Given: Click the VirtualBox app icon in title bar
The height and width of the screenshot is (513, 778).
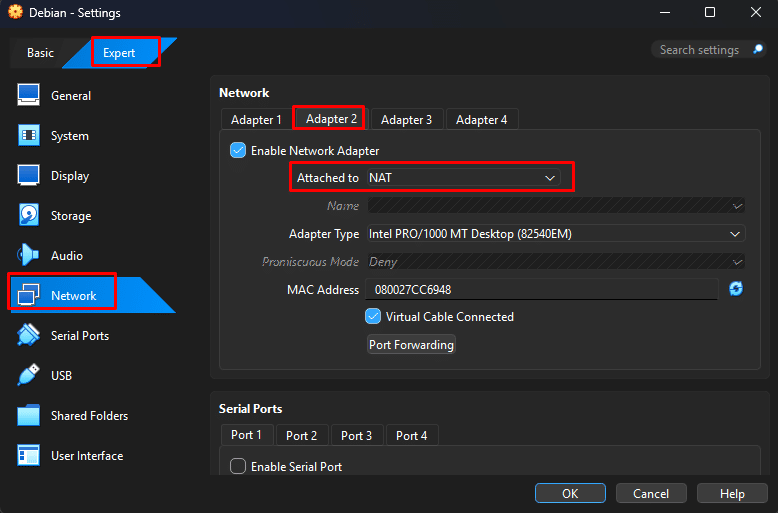Looking at the screenshot, I should (x=15, y=12).
